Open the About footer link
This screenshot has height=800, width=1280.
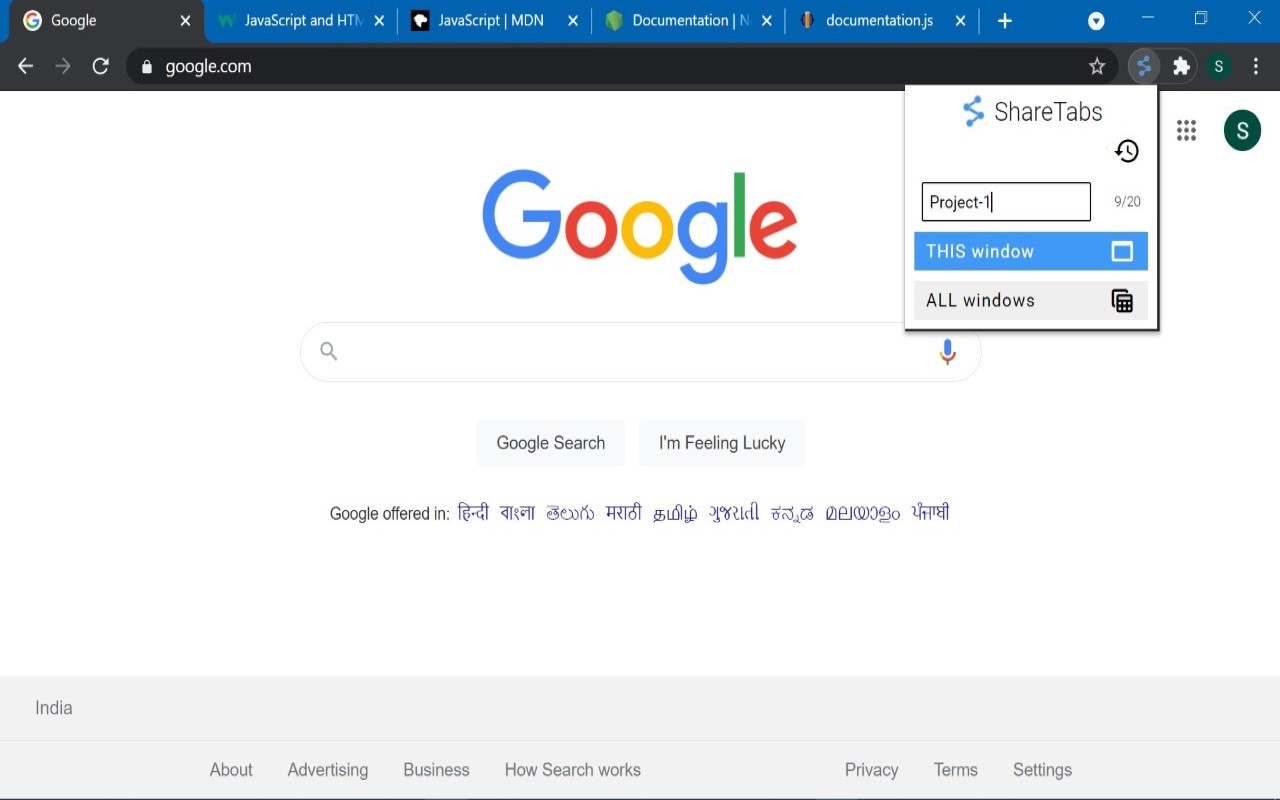[231, 770]
